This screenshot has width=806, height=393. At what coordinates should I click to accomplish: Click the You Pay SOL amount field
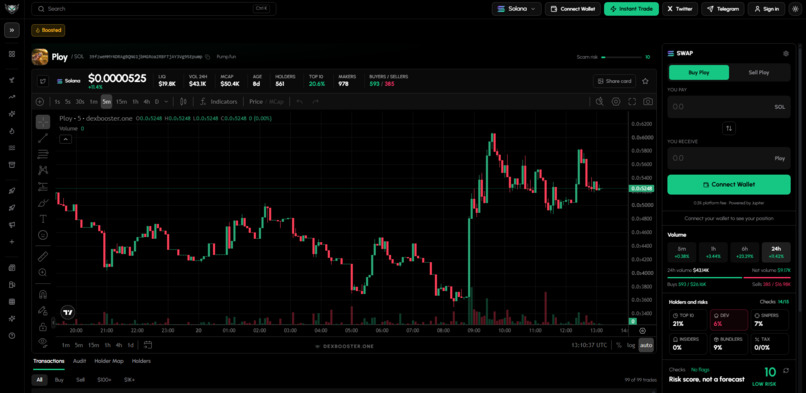point(728,107)
